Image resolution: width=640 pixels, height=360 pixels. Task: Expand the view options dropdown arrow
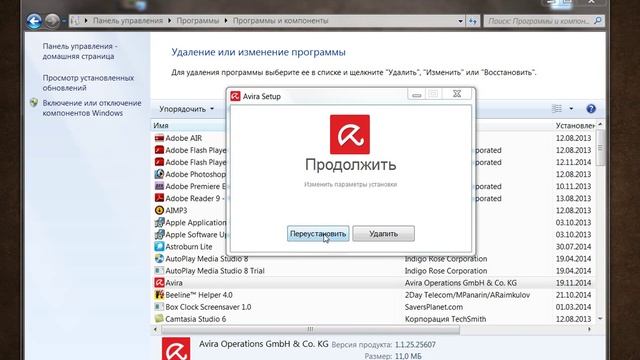(x=571, y=109)
